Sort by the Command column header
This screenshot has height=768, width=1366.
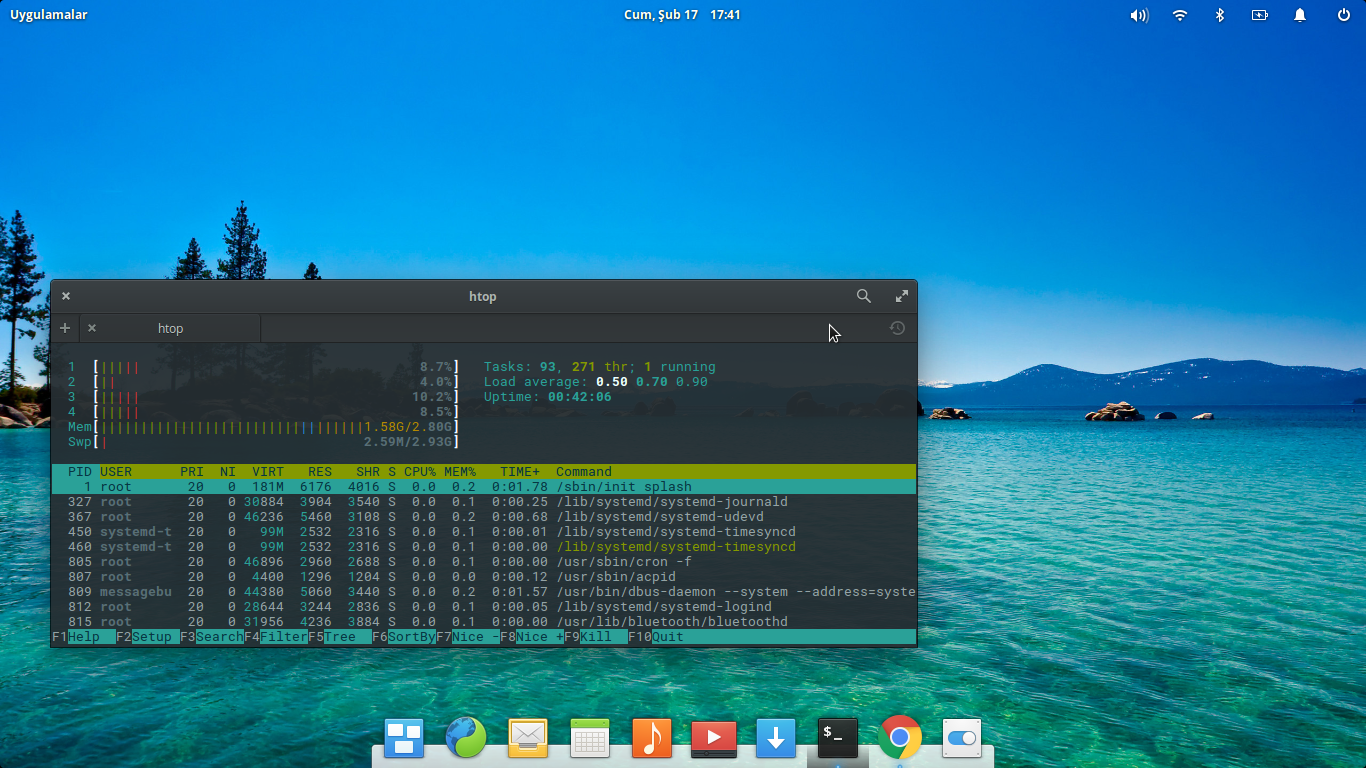coord(584,472)
